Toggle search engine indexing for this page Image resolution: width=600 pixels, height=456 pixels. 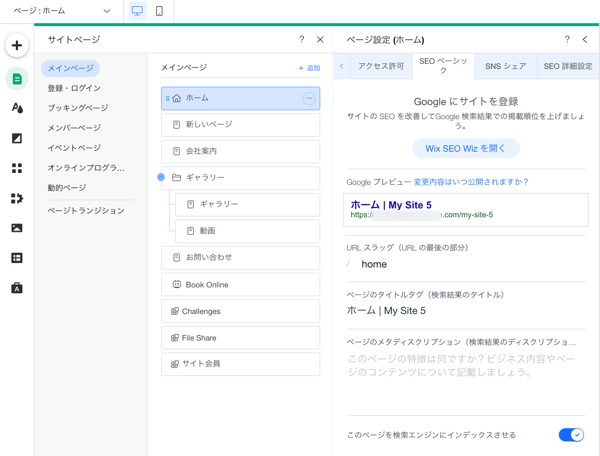[571, 435]
